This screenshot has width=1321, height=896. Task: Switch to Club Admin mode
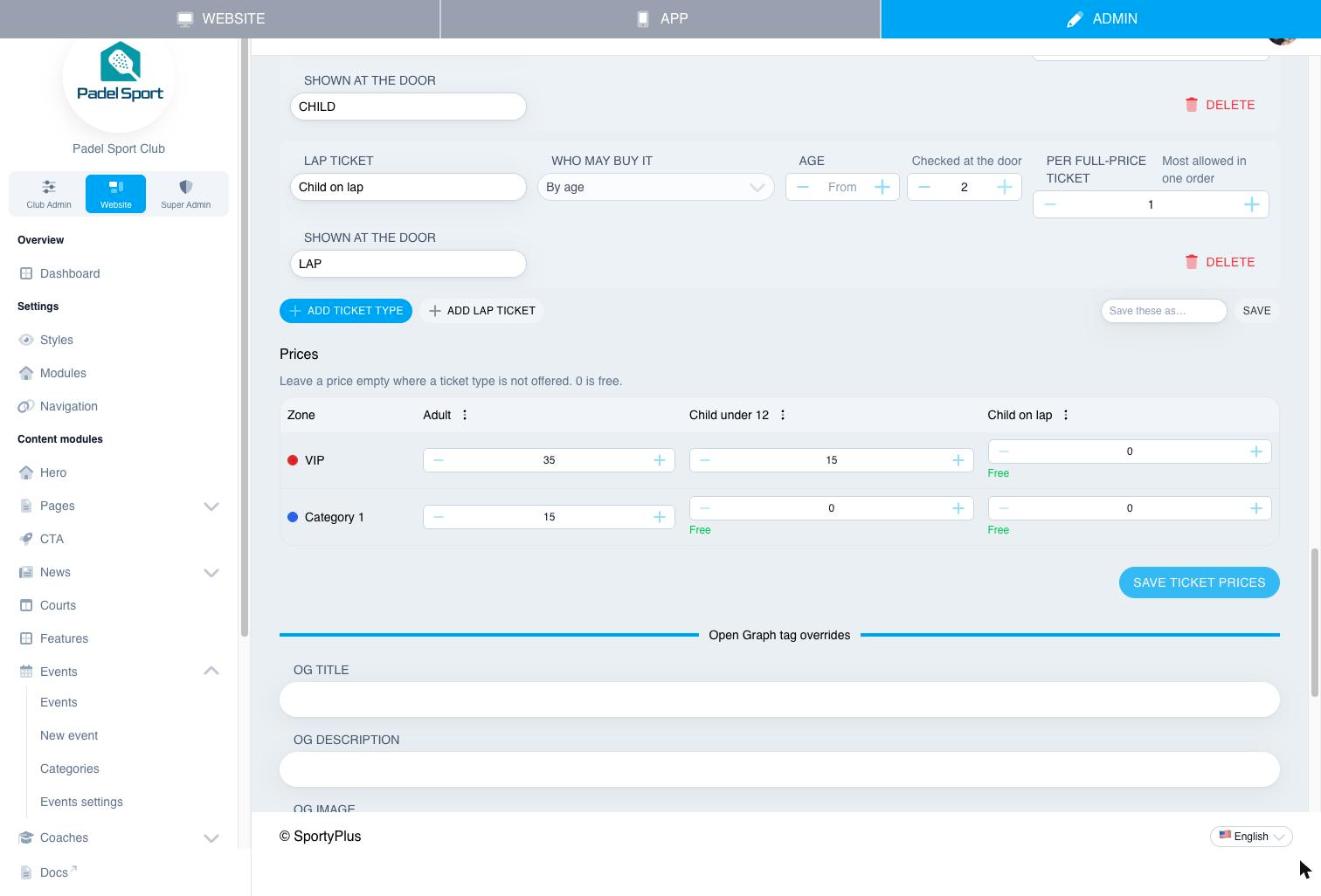coord(48,194)
